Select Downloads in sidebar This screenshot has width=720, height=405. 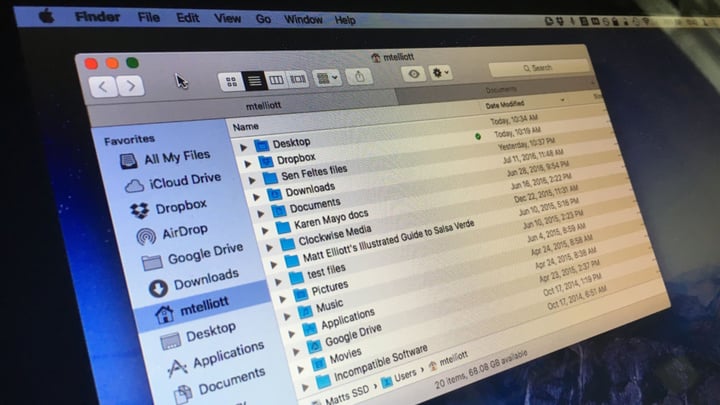[194, 282]
